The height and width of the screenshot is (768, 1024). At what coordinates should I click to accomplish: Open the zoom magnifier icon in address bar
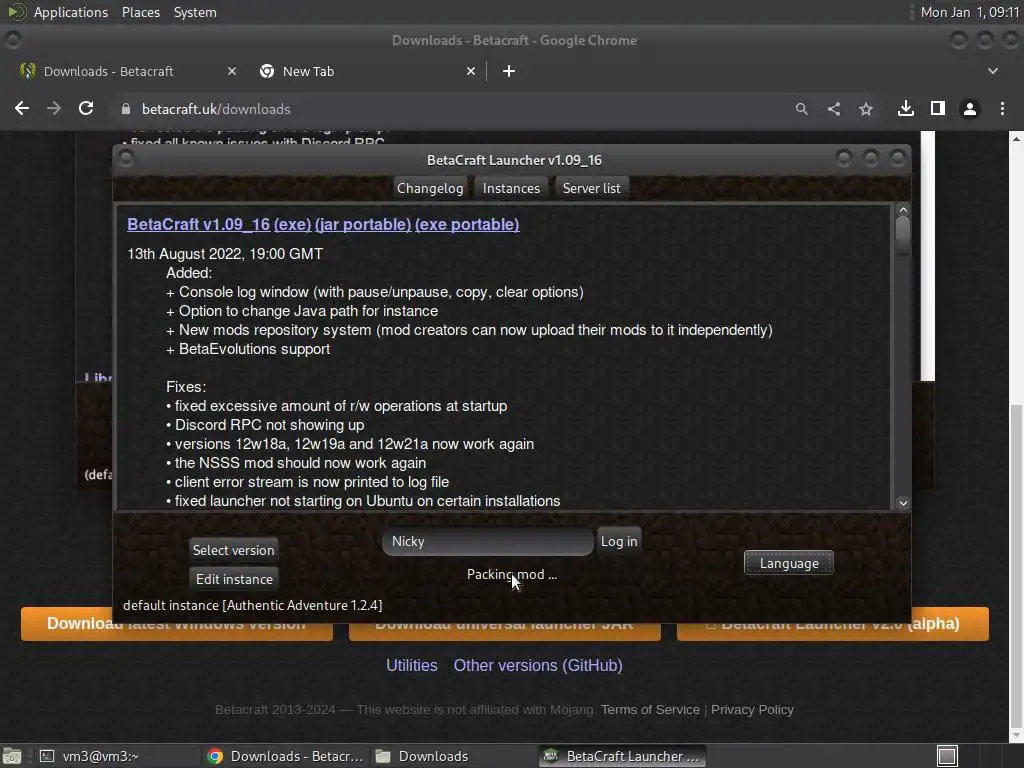tap(801, 109)
